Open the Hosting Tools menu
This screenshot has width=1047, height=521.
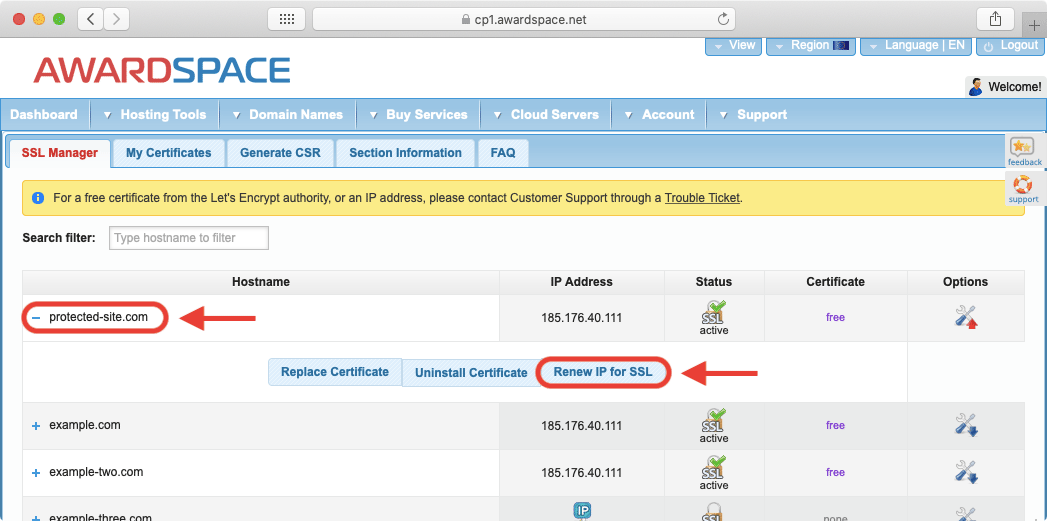click(162, 114)
